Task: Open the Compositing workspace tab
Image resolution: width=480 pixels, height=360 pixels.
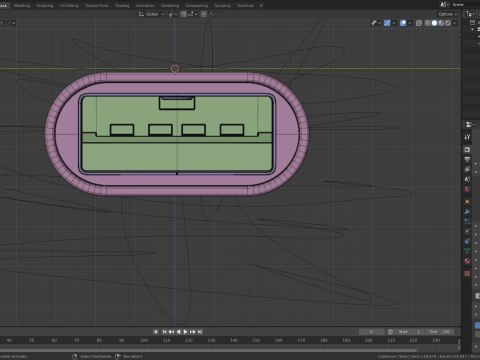Action: tap(197, 5)
